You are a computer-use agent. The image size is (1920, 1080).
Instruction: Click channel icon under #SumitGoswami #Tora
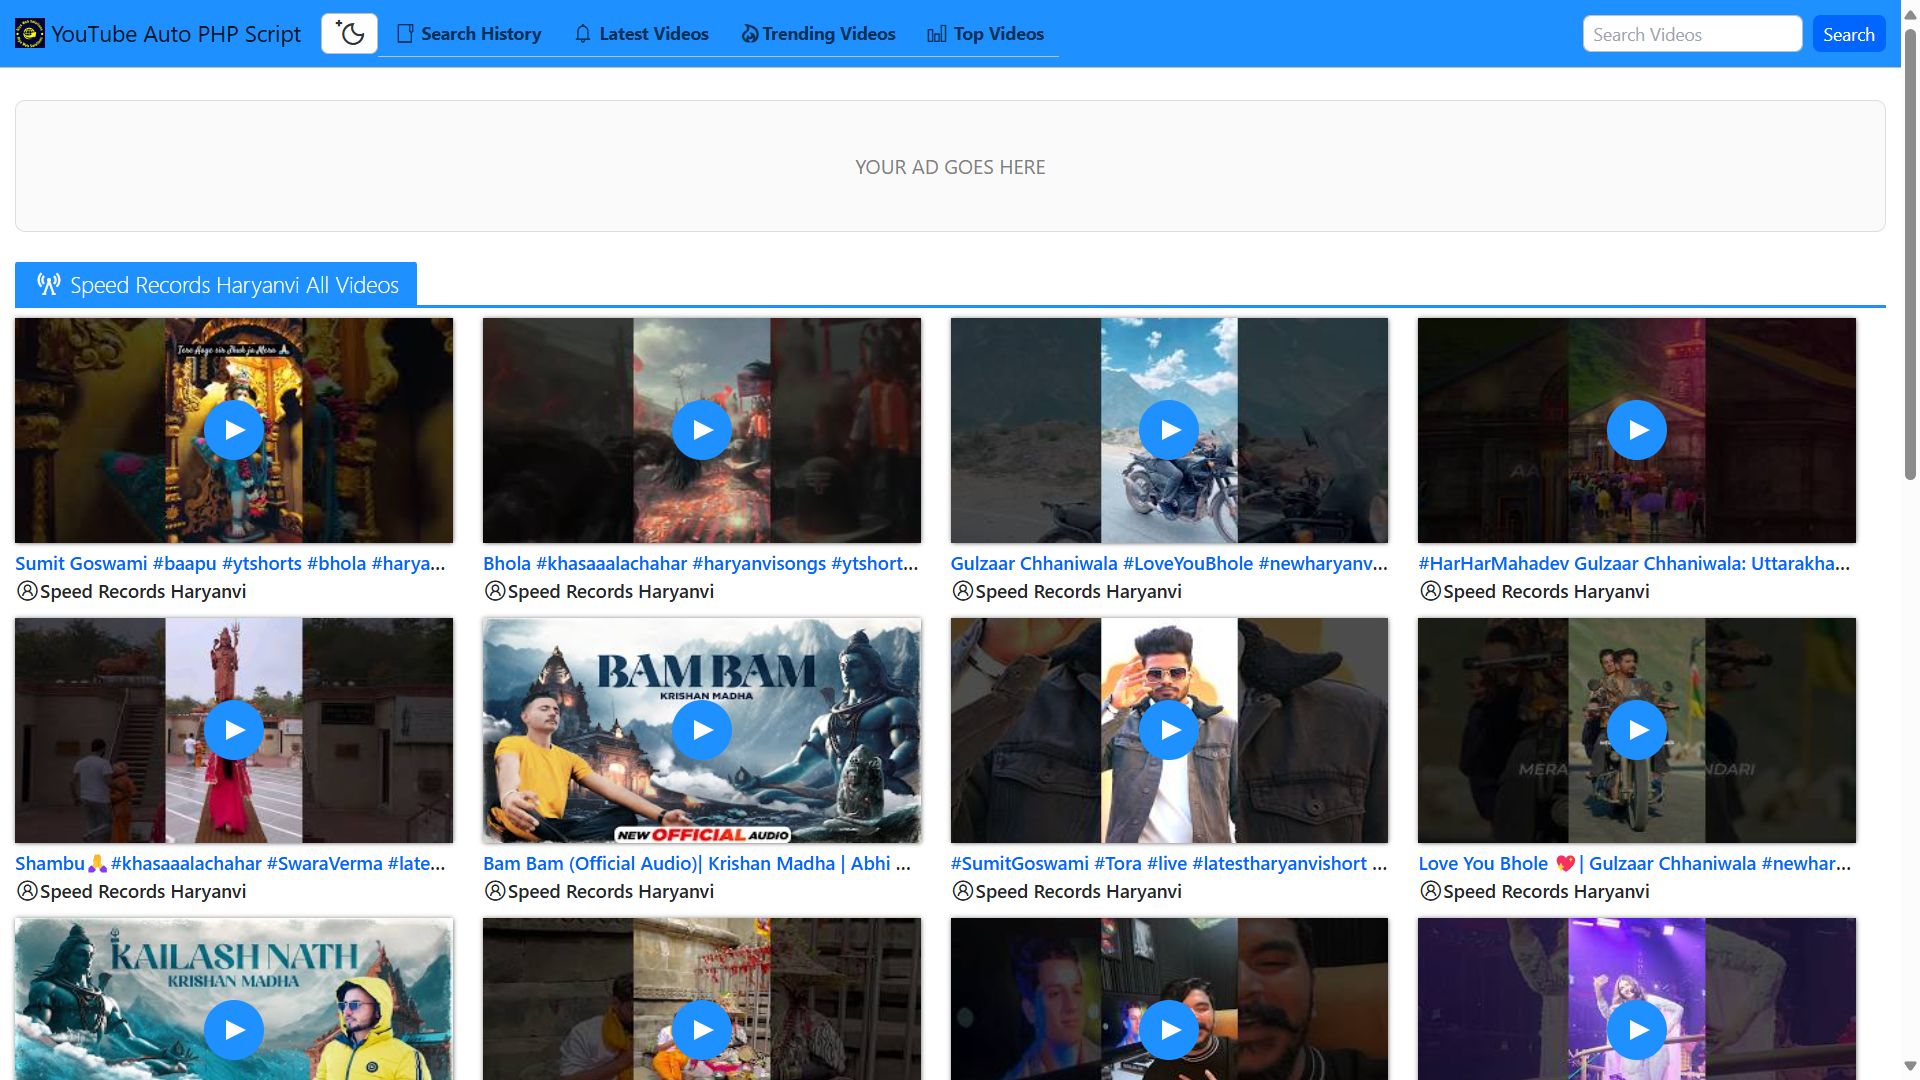click(x=963, y=891)
